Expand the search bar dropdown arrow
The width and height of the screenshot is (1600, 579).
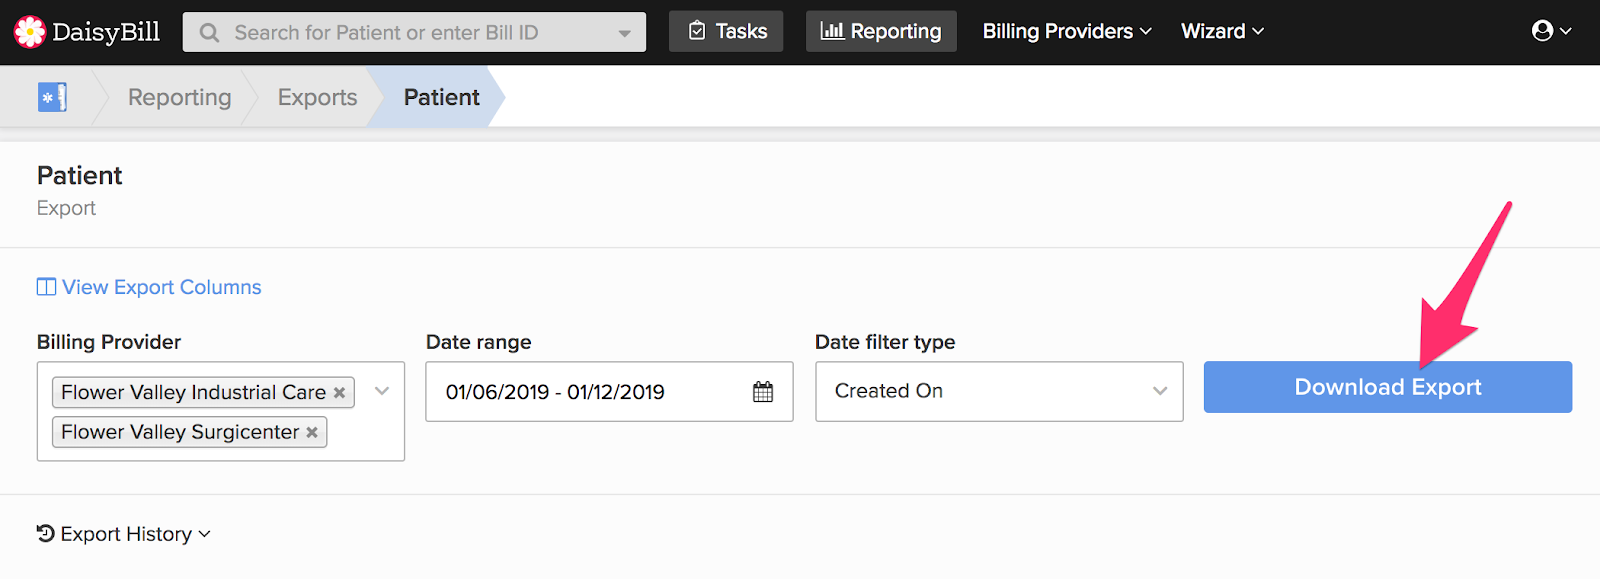pos(625,33)
